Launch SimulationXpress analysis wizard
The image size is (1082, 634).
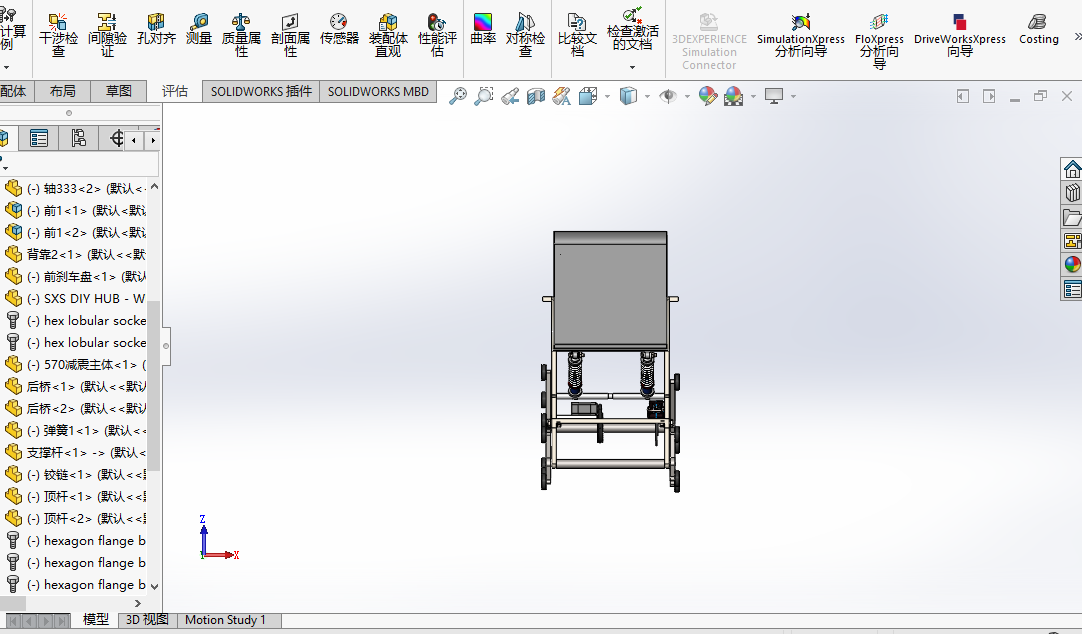click(x=800, y=34)
